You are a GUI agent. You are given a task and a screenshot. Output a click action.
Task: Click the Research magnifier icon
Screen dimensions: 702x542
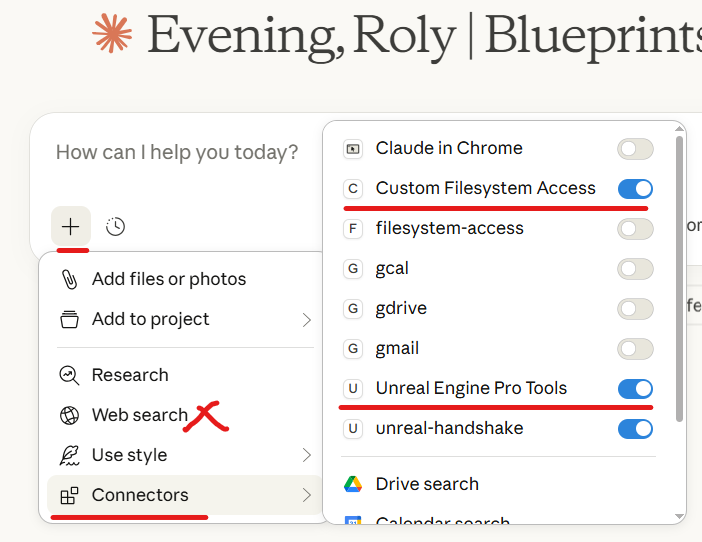pos(69,375)
